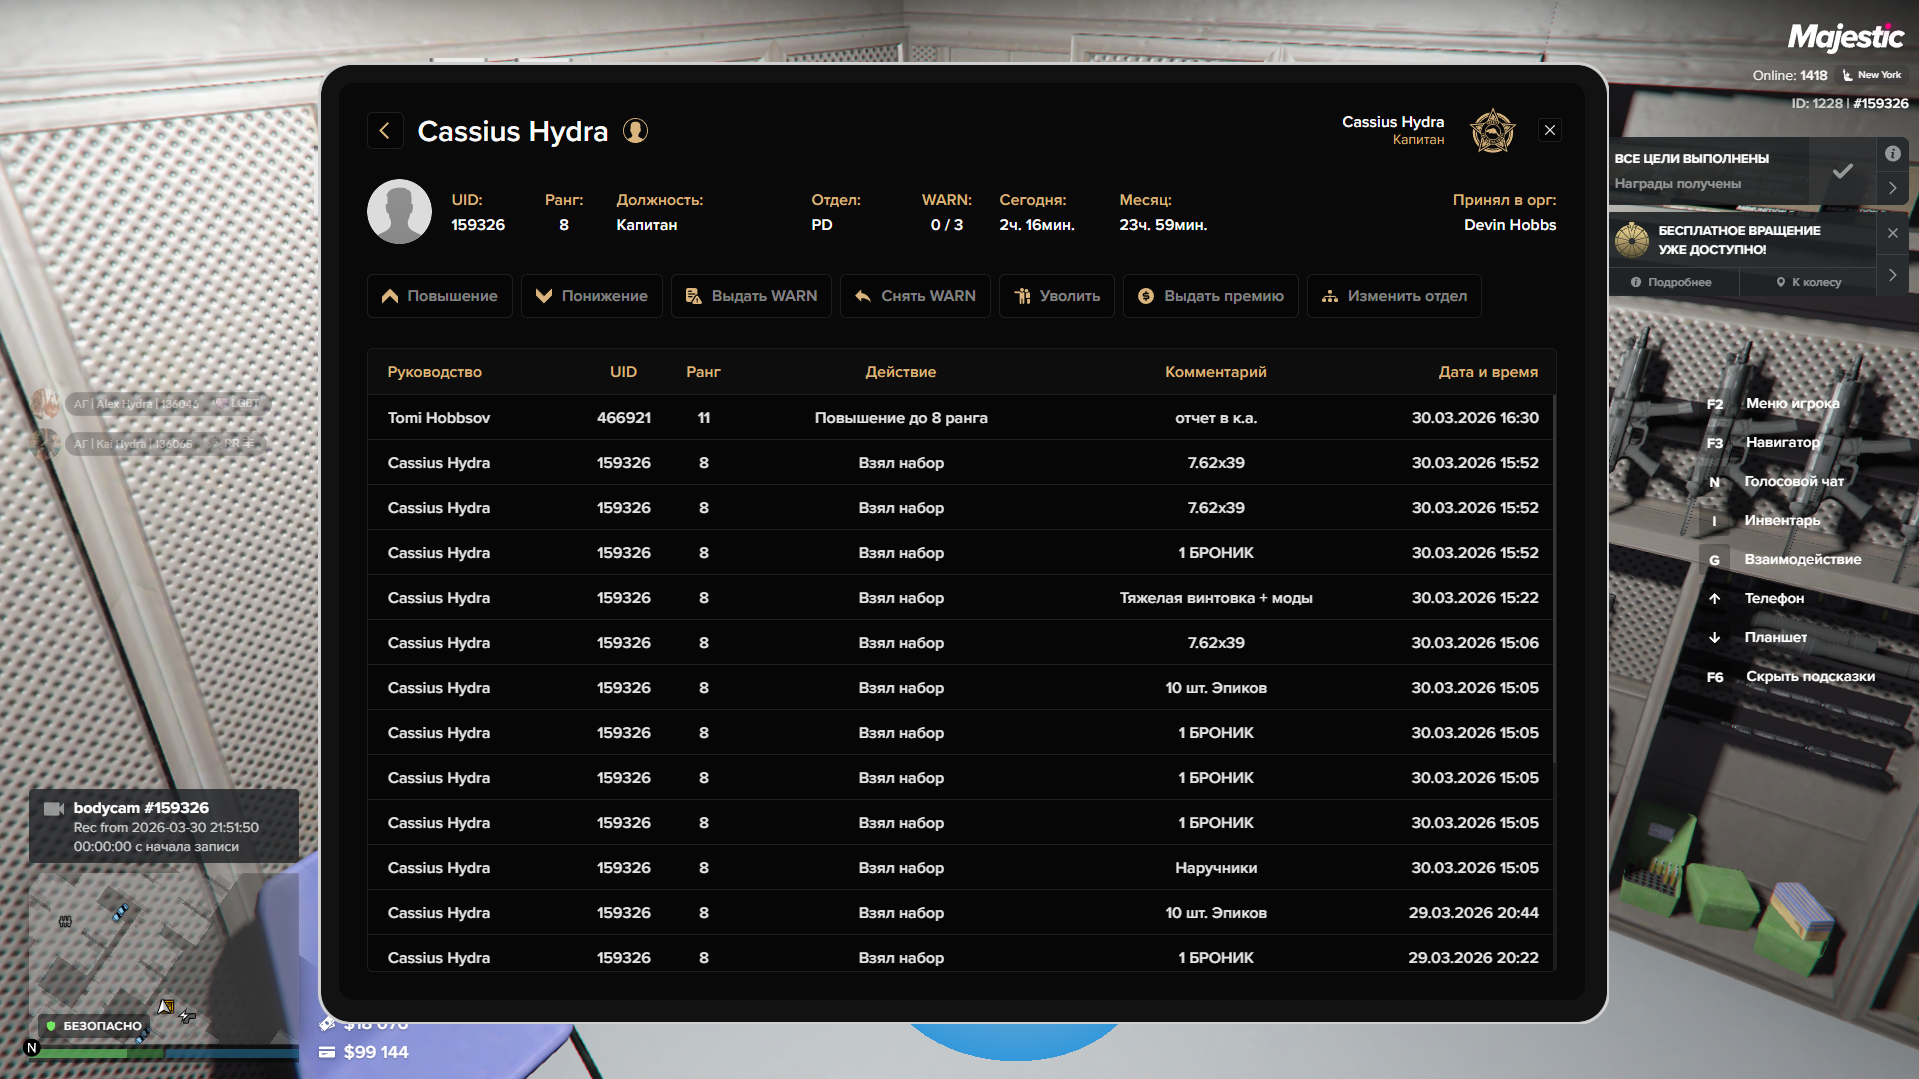
Task: Click the police star emblem icon
Action: coord(1492,131)
